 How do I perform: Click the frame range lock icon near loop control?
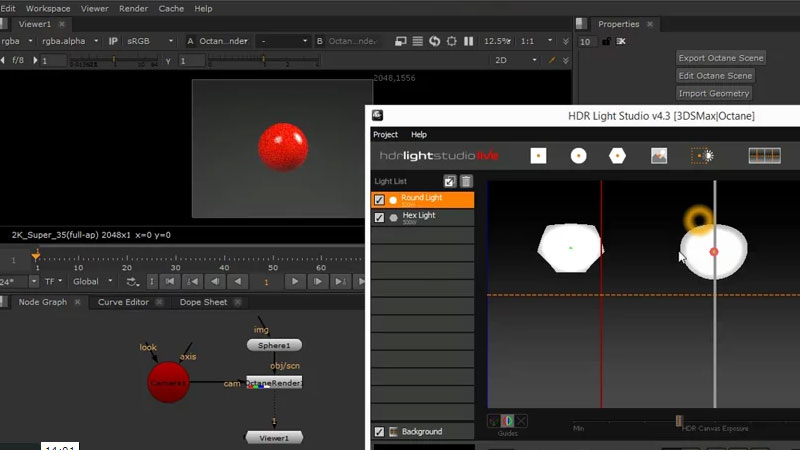(152, 282)
